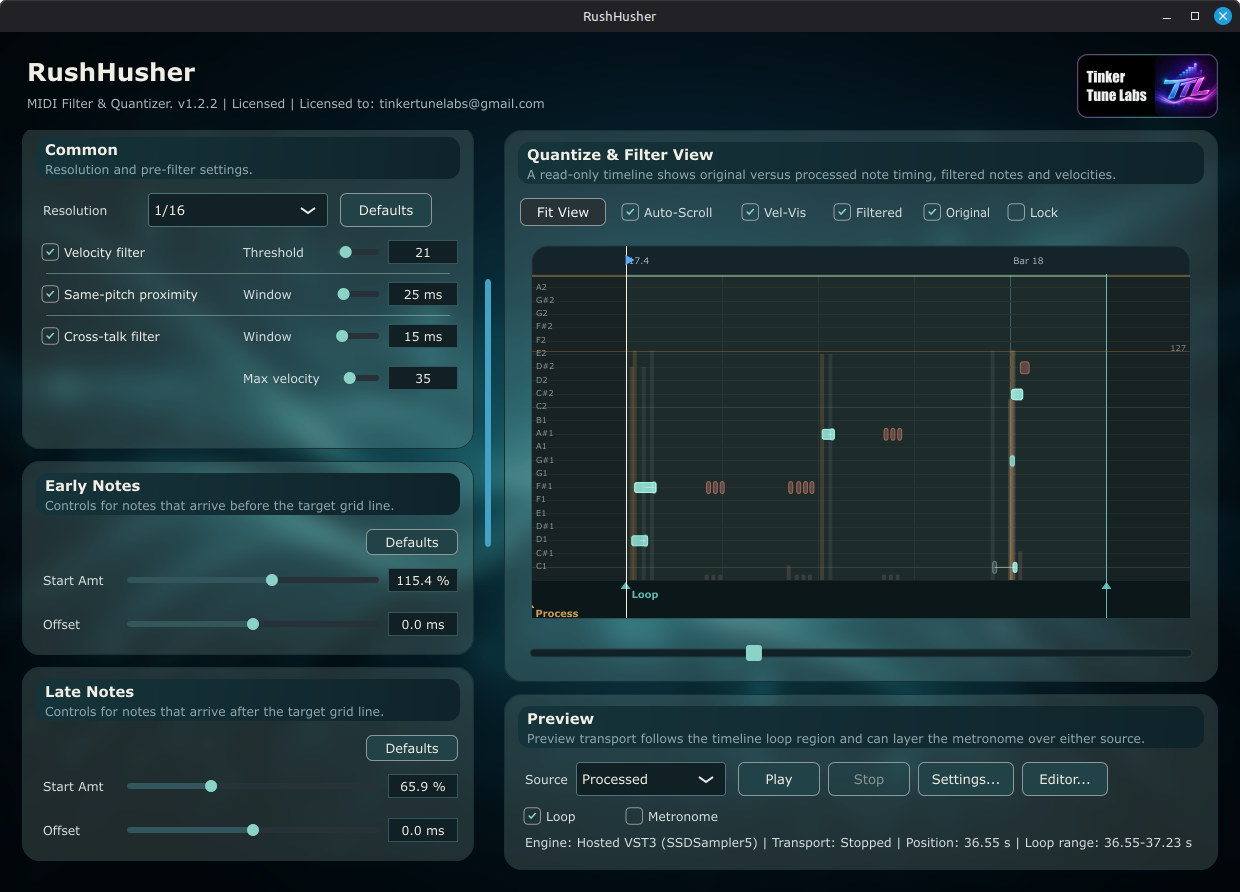The height and width of the screenshot is (892, 1240).
Task: Click the Threshold value field showing 21
Action: (x=423, y=252)
